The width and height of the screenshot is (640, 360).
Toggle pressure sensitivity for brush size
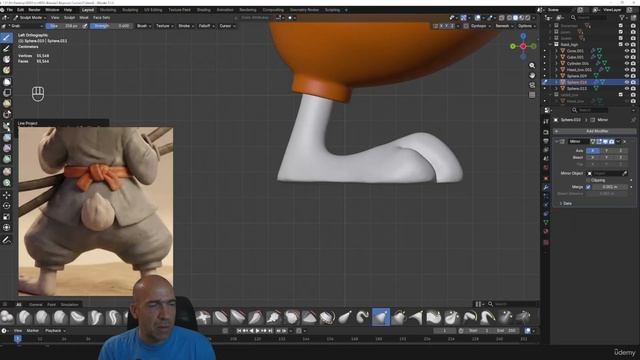[x=85, y=26]
